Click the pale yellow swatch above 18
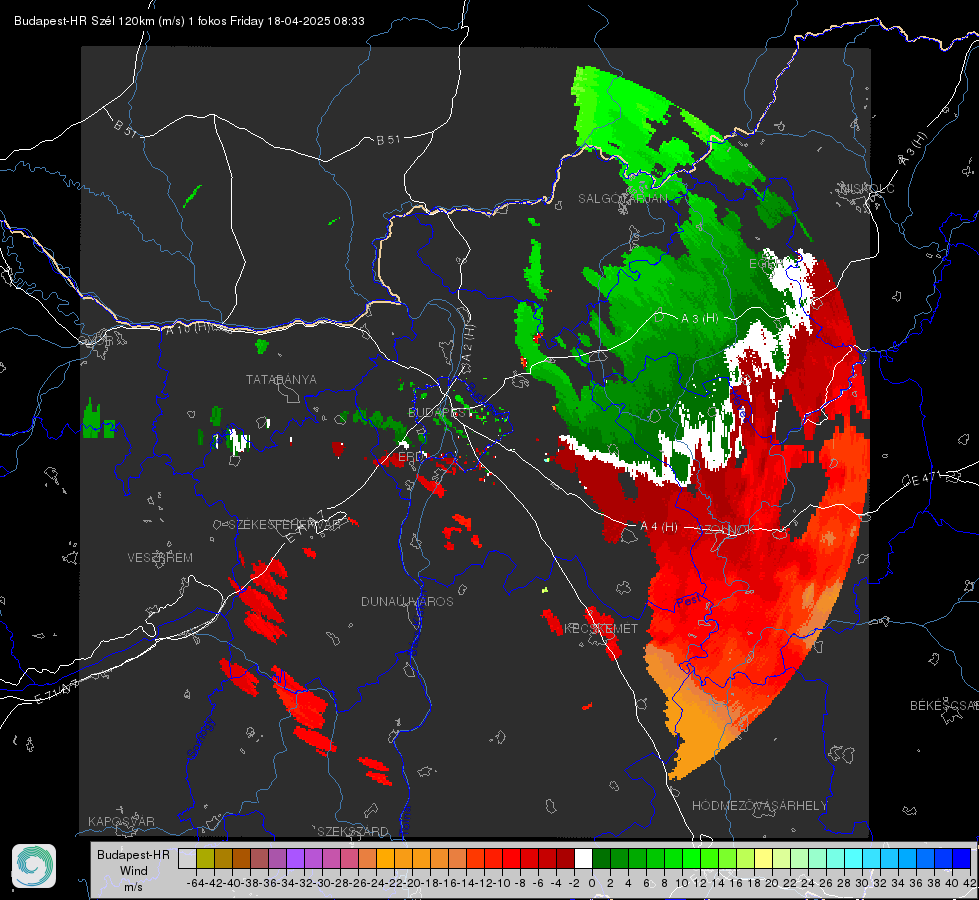Image resolution: width=979 pixels, height=900 pixels. [x=763, y=859]
